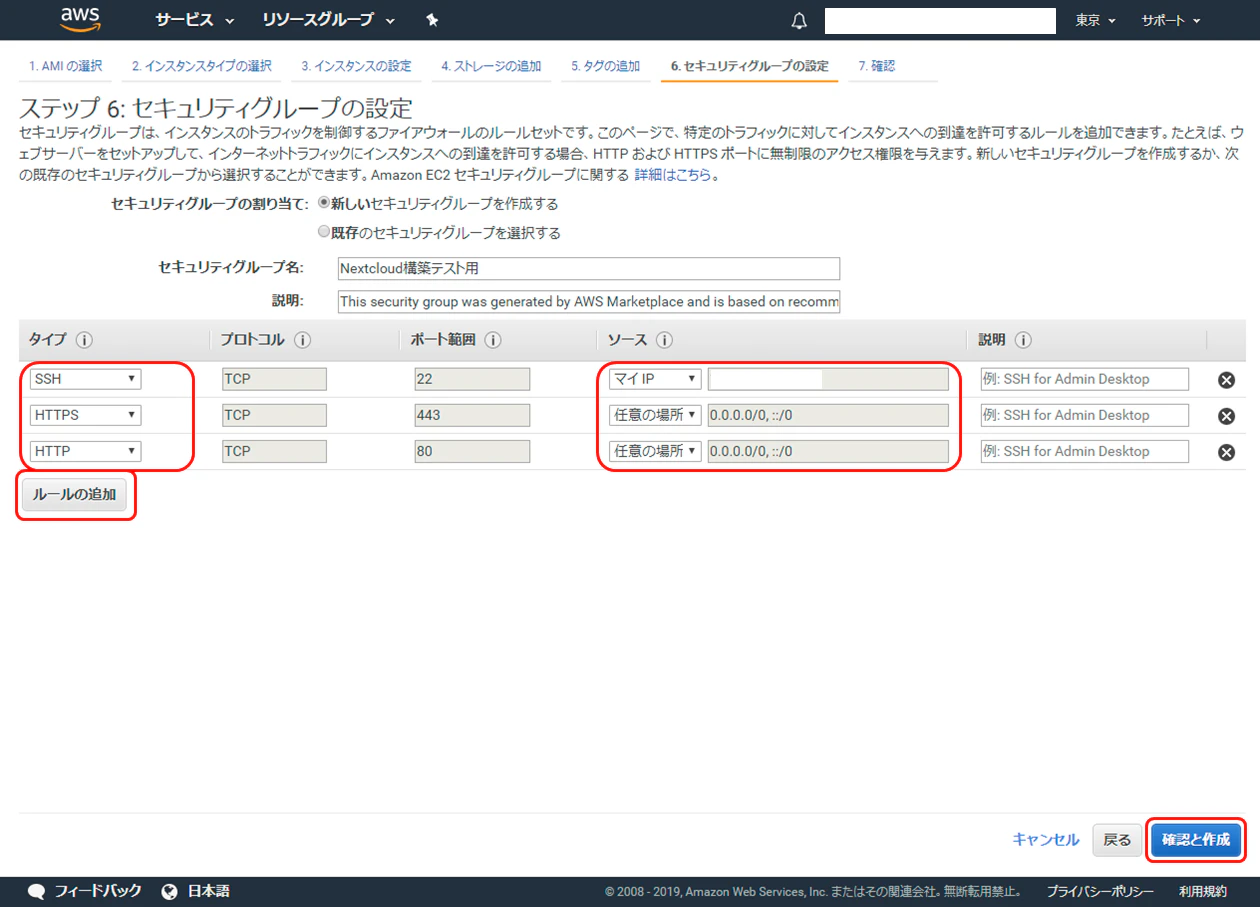Expand the リソースグループ menu
Viewport: 1260px width, 907px height.
coord(329,20)
